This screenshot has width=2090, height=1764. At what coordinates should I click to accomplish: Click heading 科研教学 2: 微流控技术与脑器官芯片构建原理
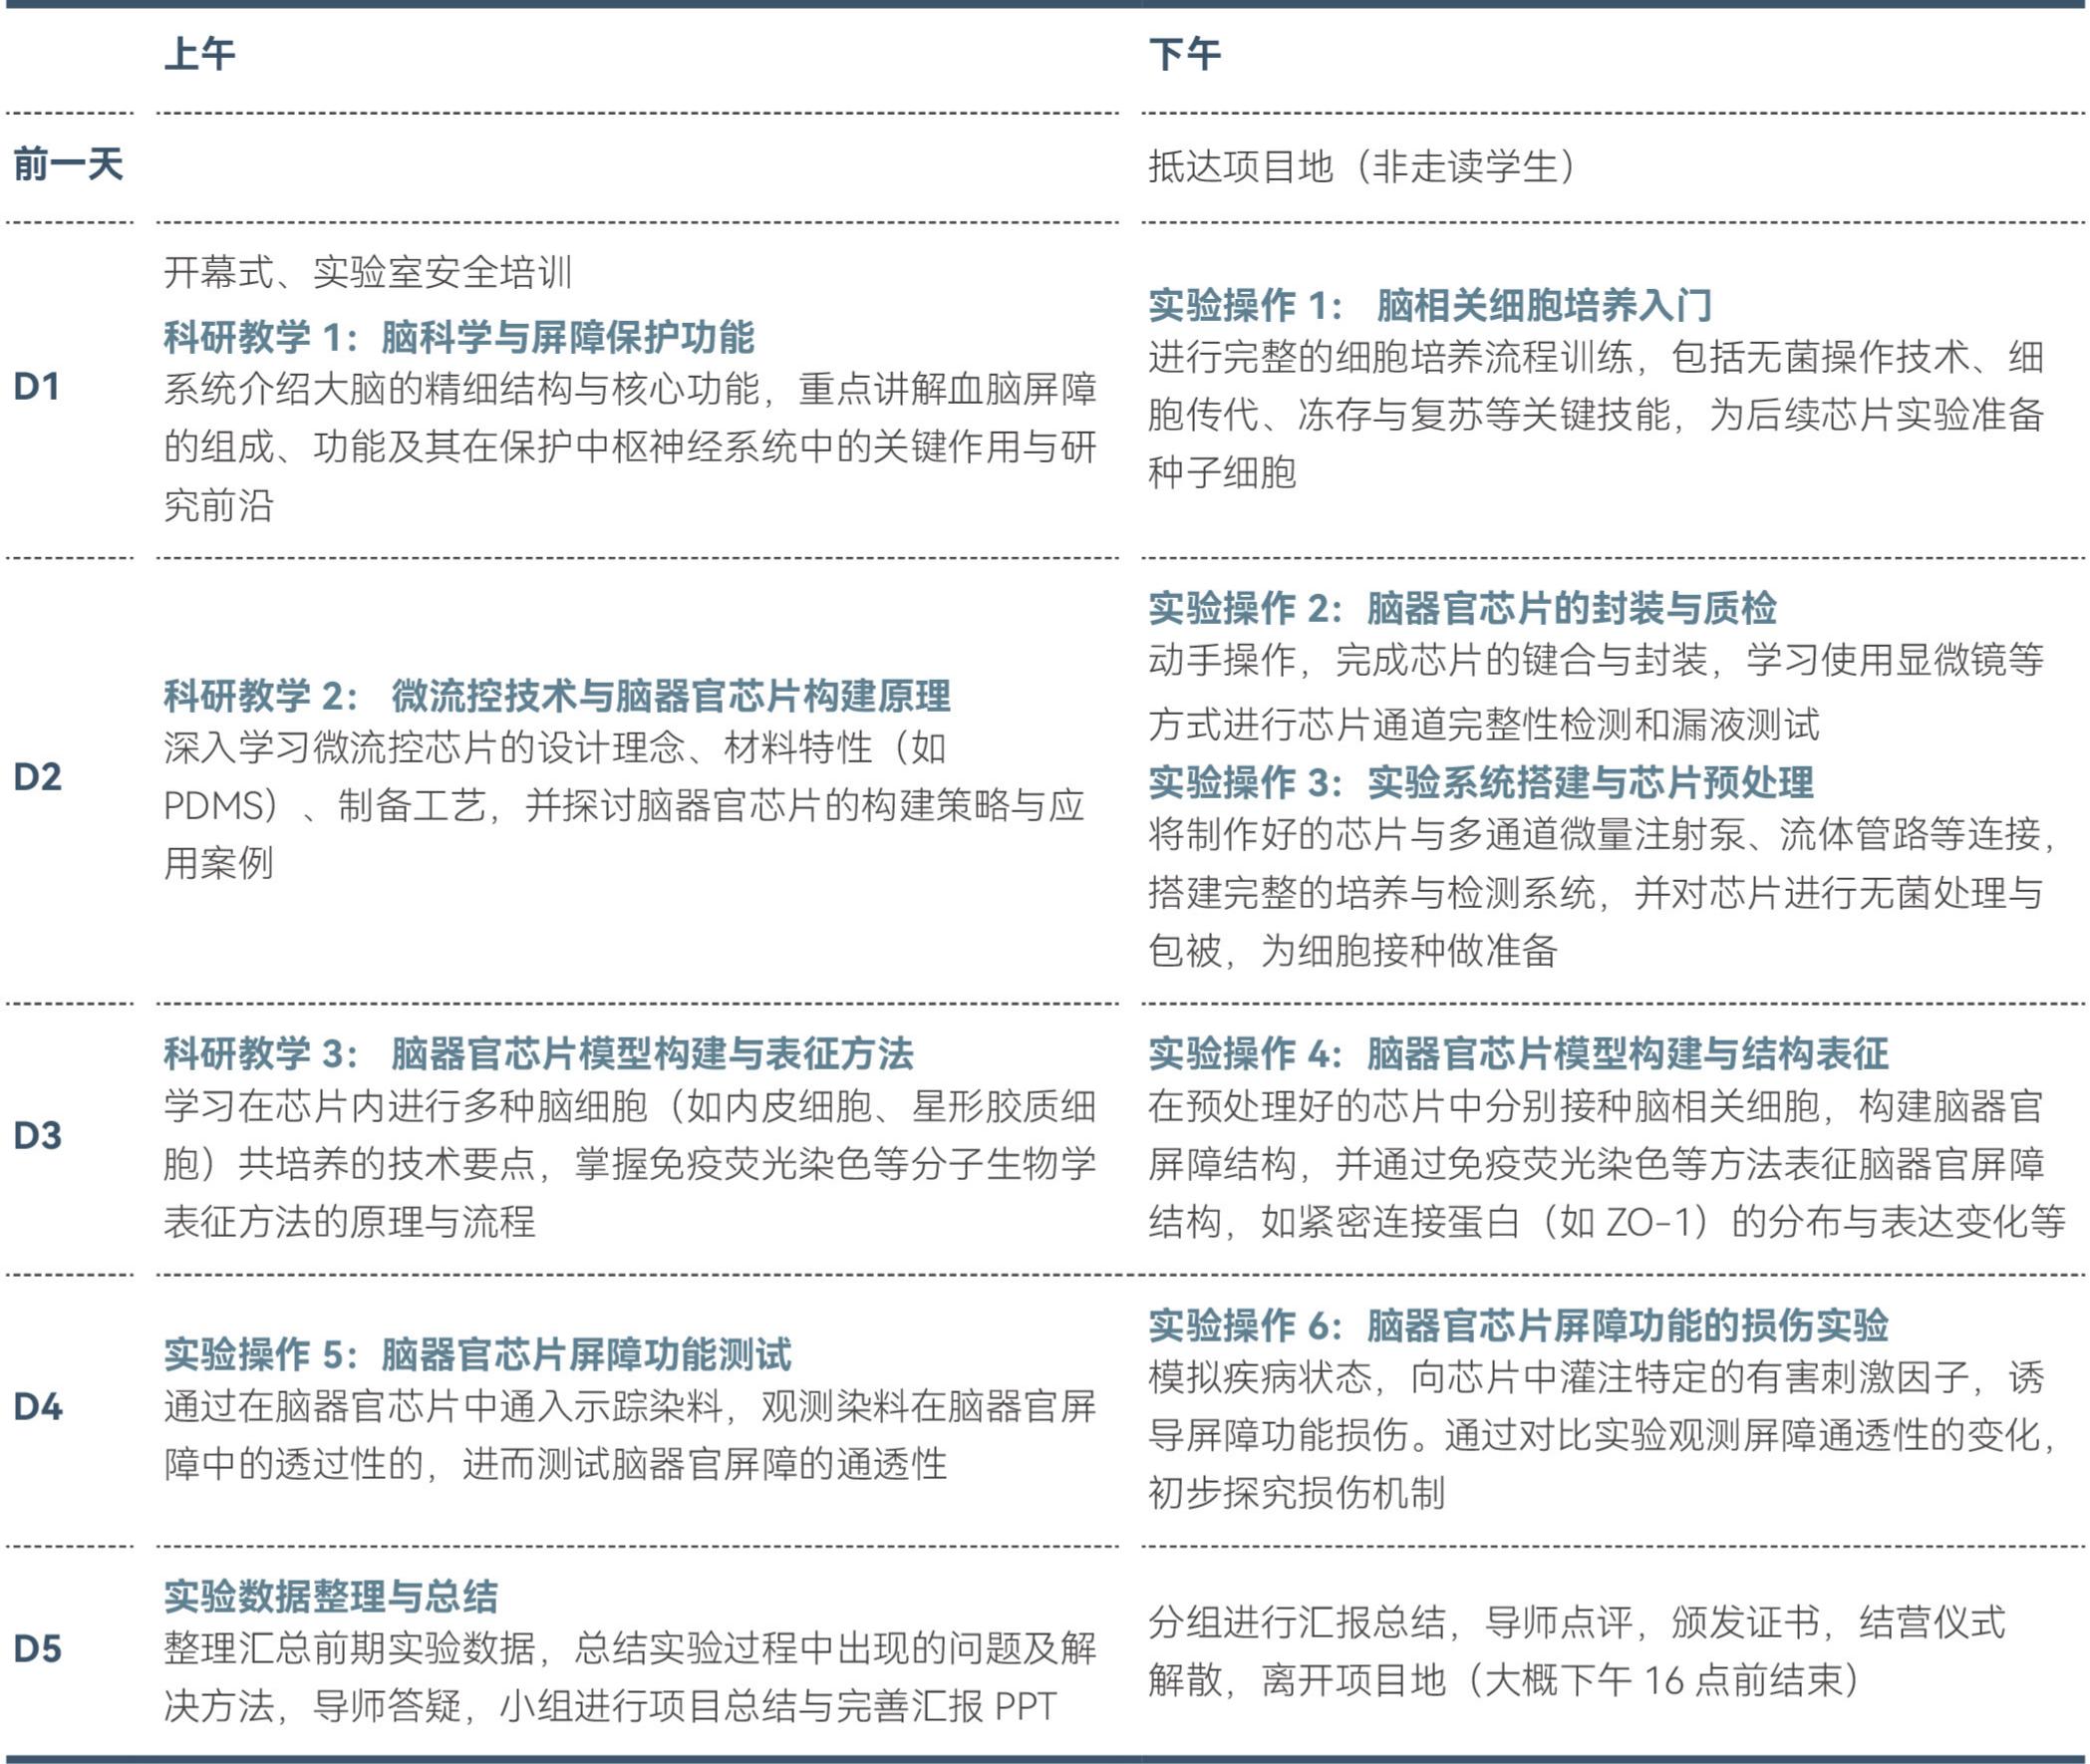[557, 696]
